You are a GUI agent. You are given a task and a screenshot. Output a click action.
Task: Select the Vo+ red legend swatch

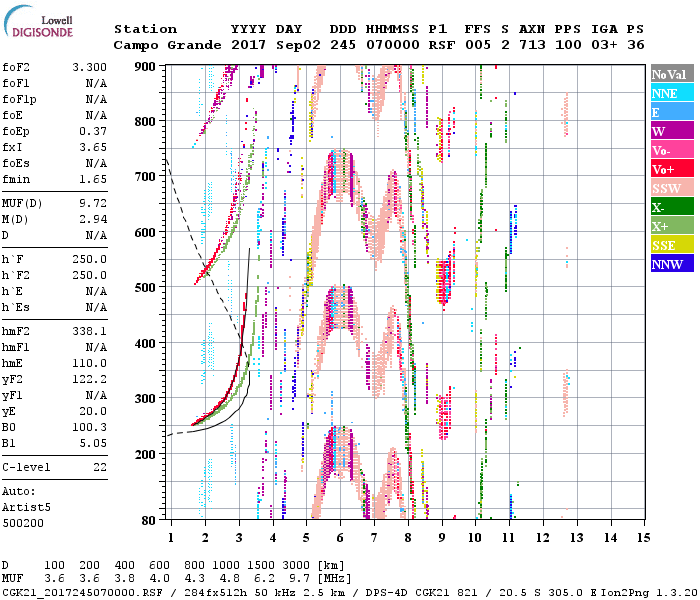click(x=672, y=169)
